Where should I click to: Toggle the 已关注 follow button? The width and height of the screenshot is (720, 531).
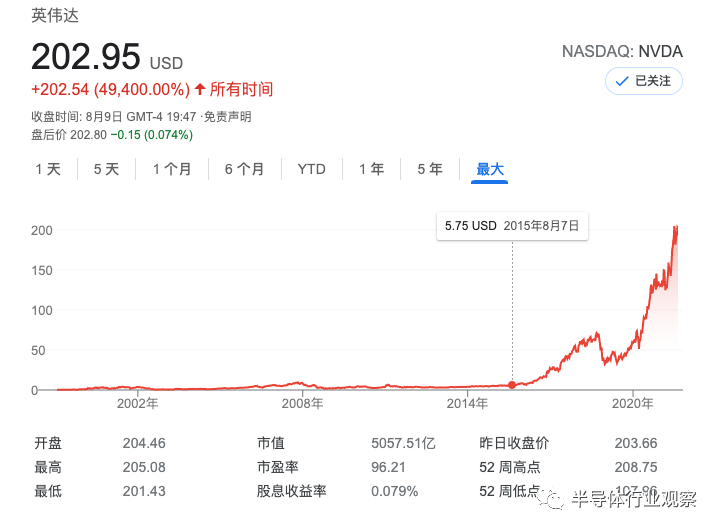click(x=643, y=81)
